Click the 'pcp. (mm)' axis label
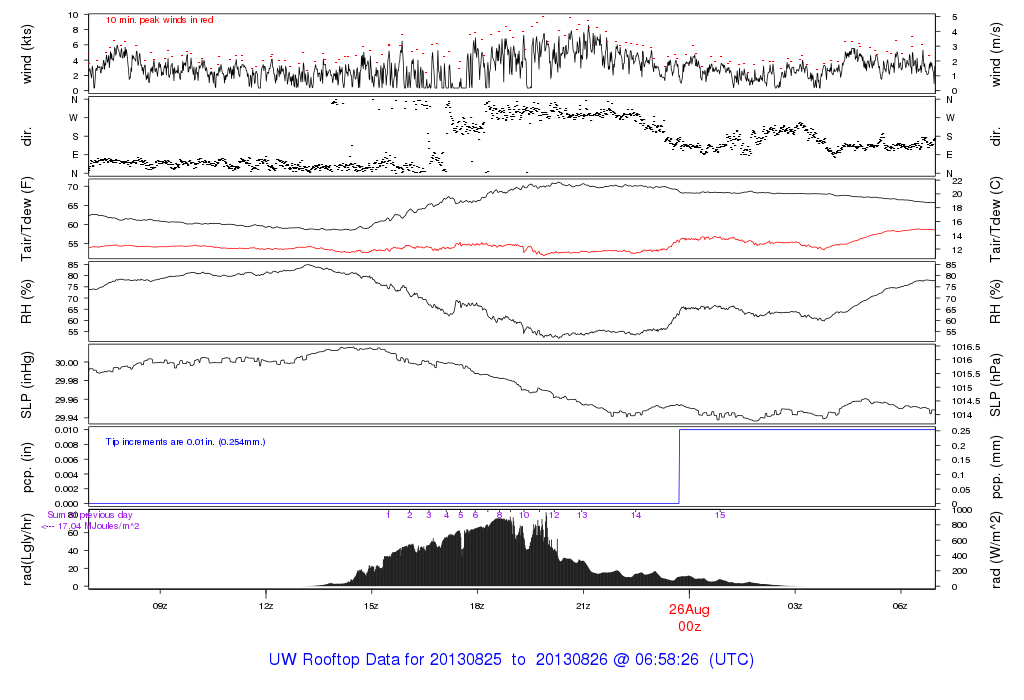The width and height of the screenshot is (1024, 700). 995,468
